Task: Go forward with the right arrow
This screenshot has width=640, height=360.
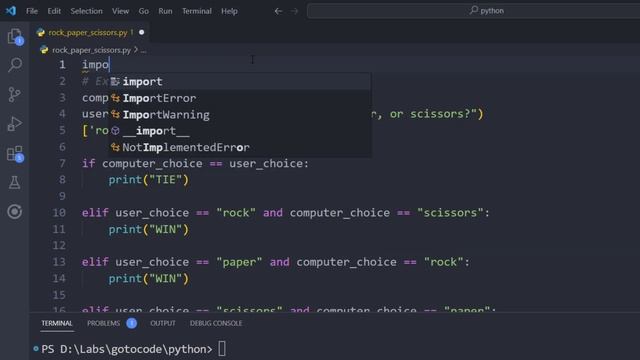Action: tap(294, 11)
